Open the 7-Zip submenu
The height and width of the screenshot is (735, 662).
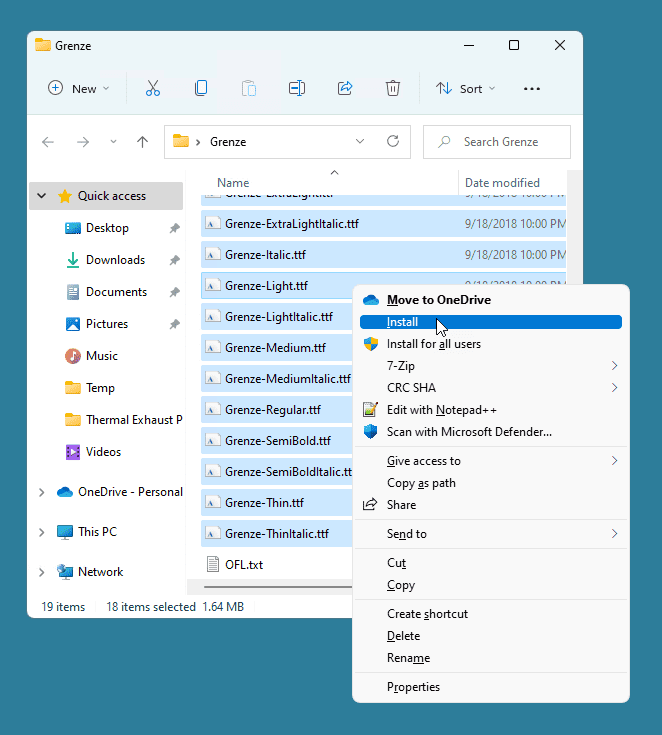(490, 366)
